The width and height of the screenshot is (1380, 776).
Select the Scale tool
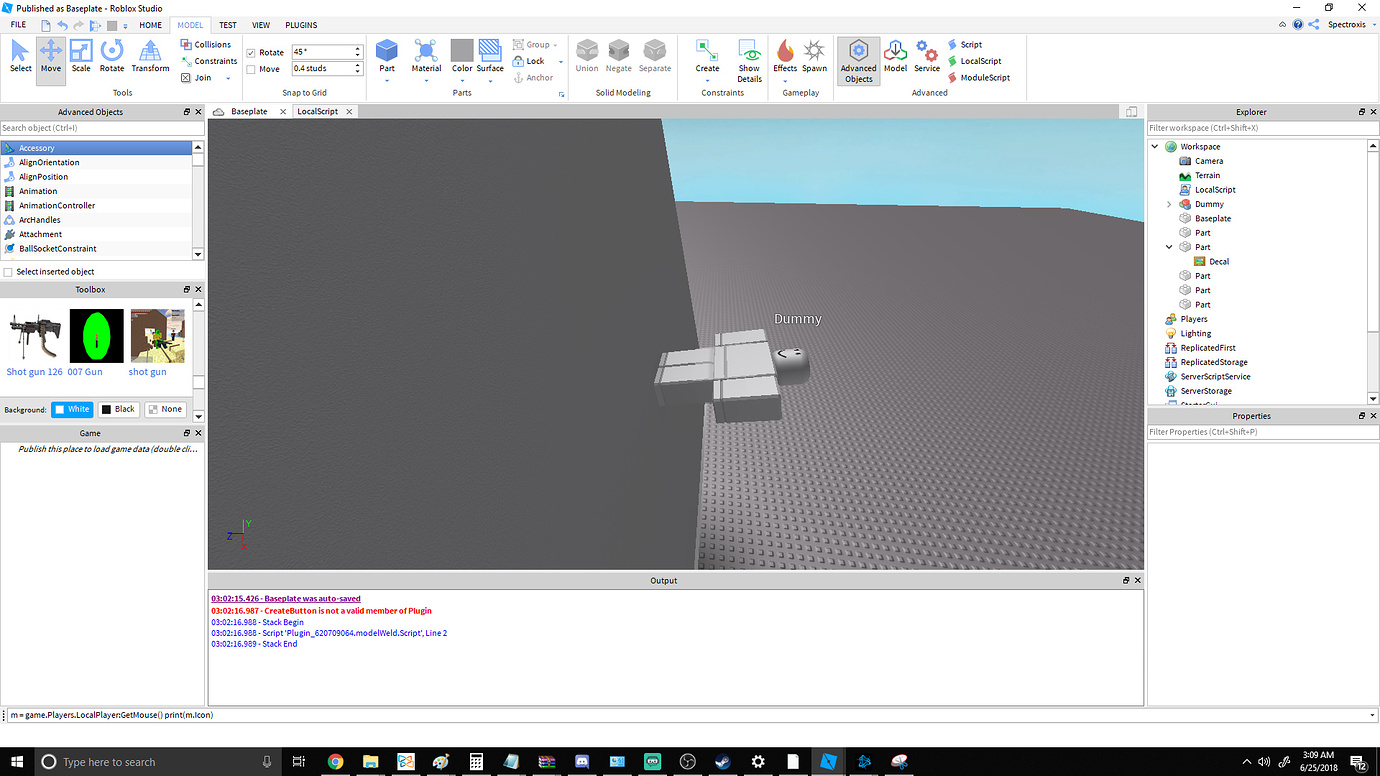pyautogui.click(x=81, y=60)
